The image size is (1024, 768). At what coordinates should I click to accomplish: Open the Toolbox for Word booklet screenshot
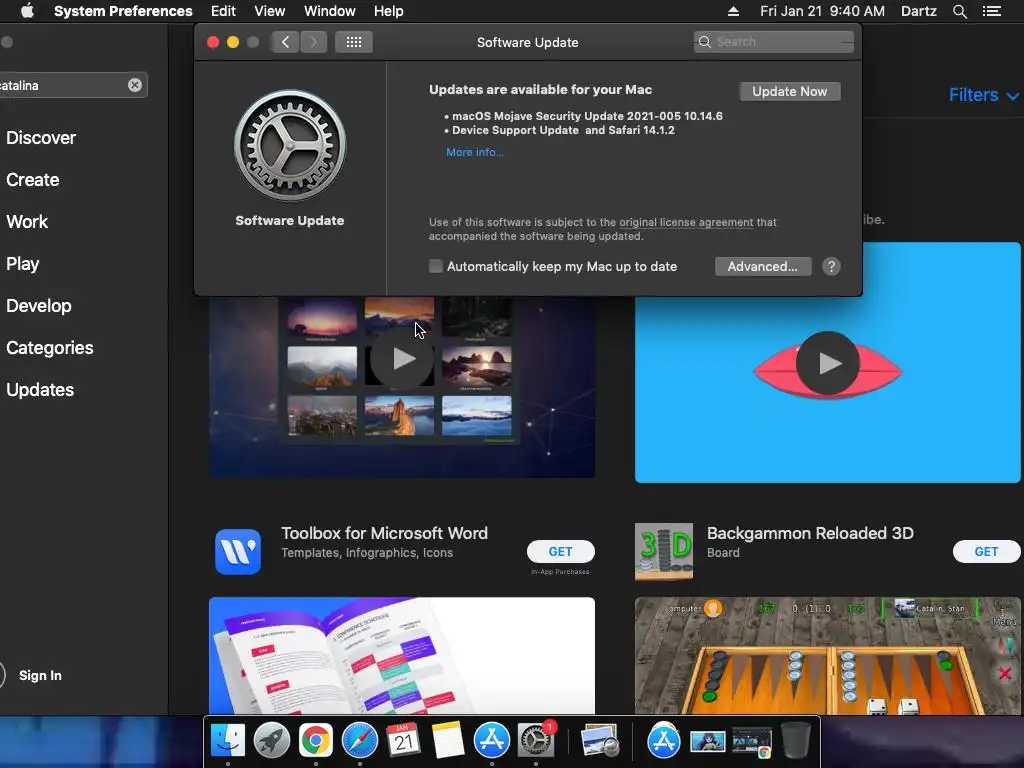tap(402, 656)
